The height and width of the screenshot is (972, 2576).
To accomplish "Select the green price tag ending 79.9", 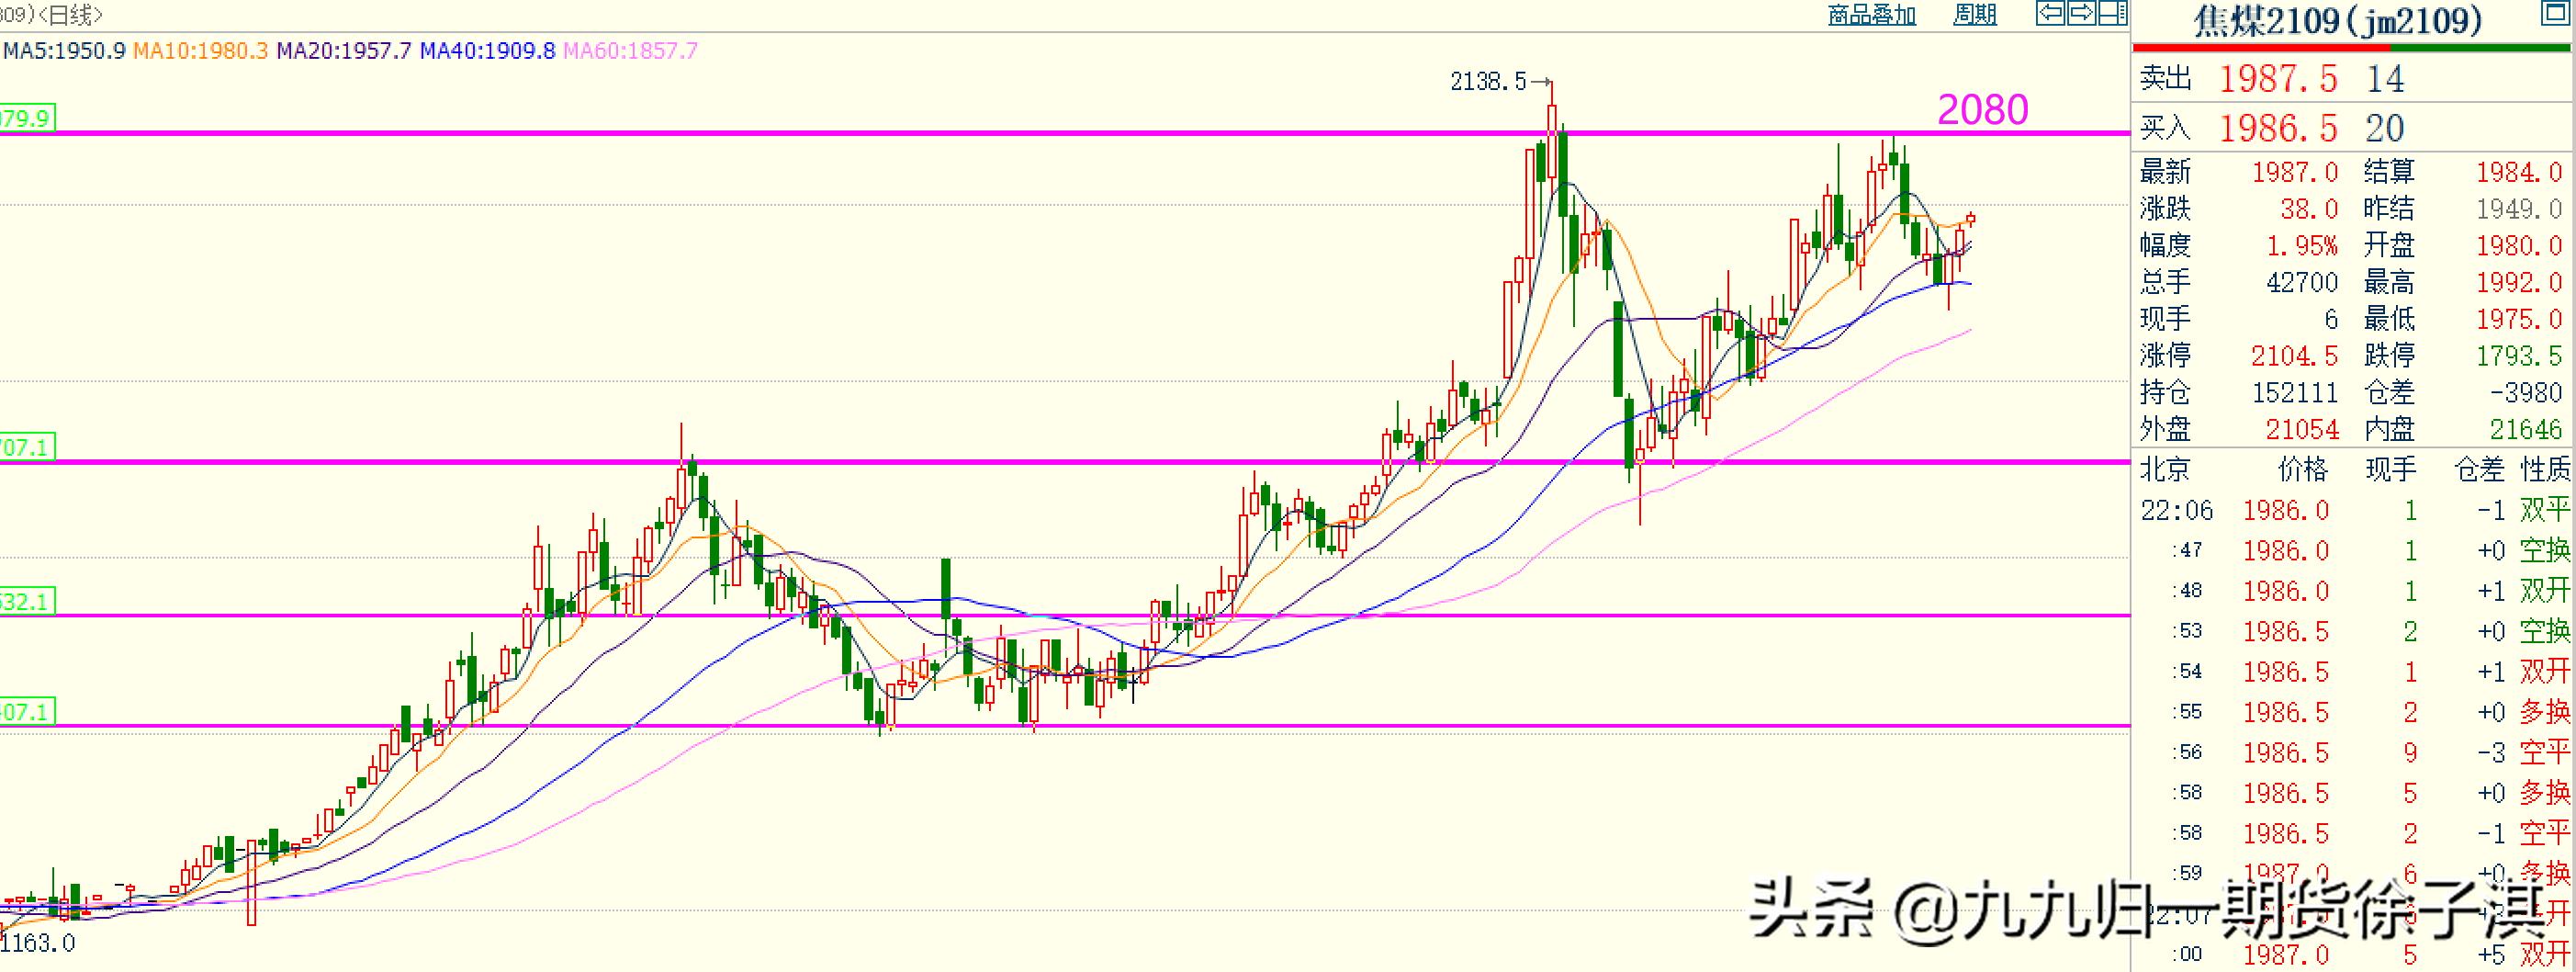I will pyautogui.click(x=27, y=119).
